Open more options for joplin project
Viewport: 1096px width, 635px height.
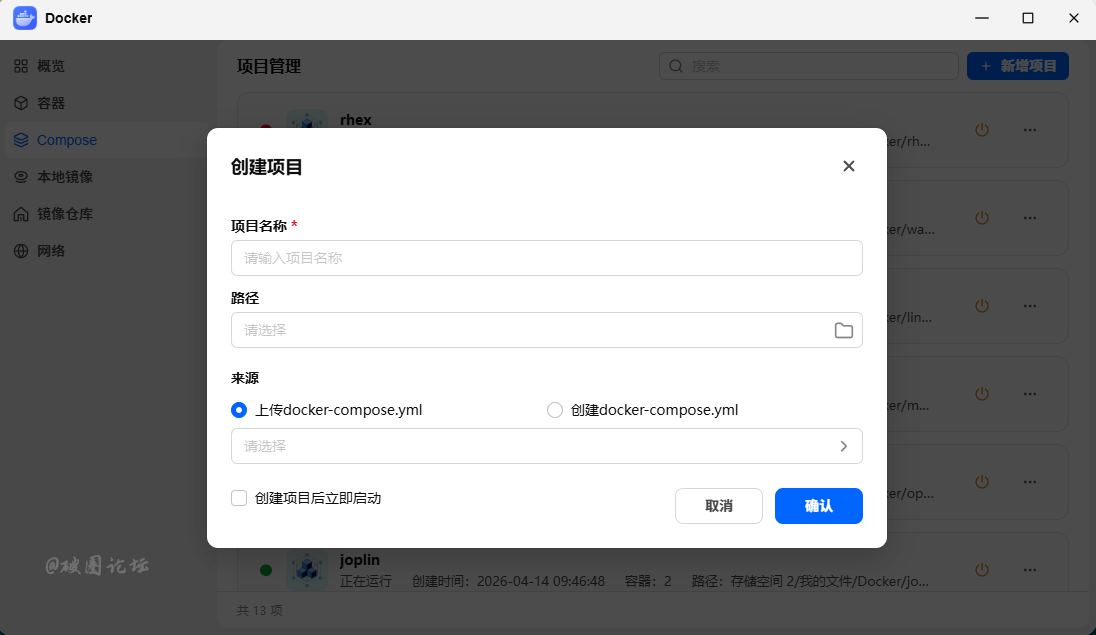[1030, 570]
